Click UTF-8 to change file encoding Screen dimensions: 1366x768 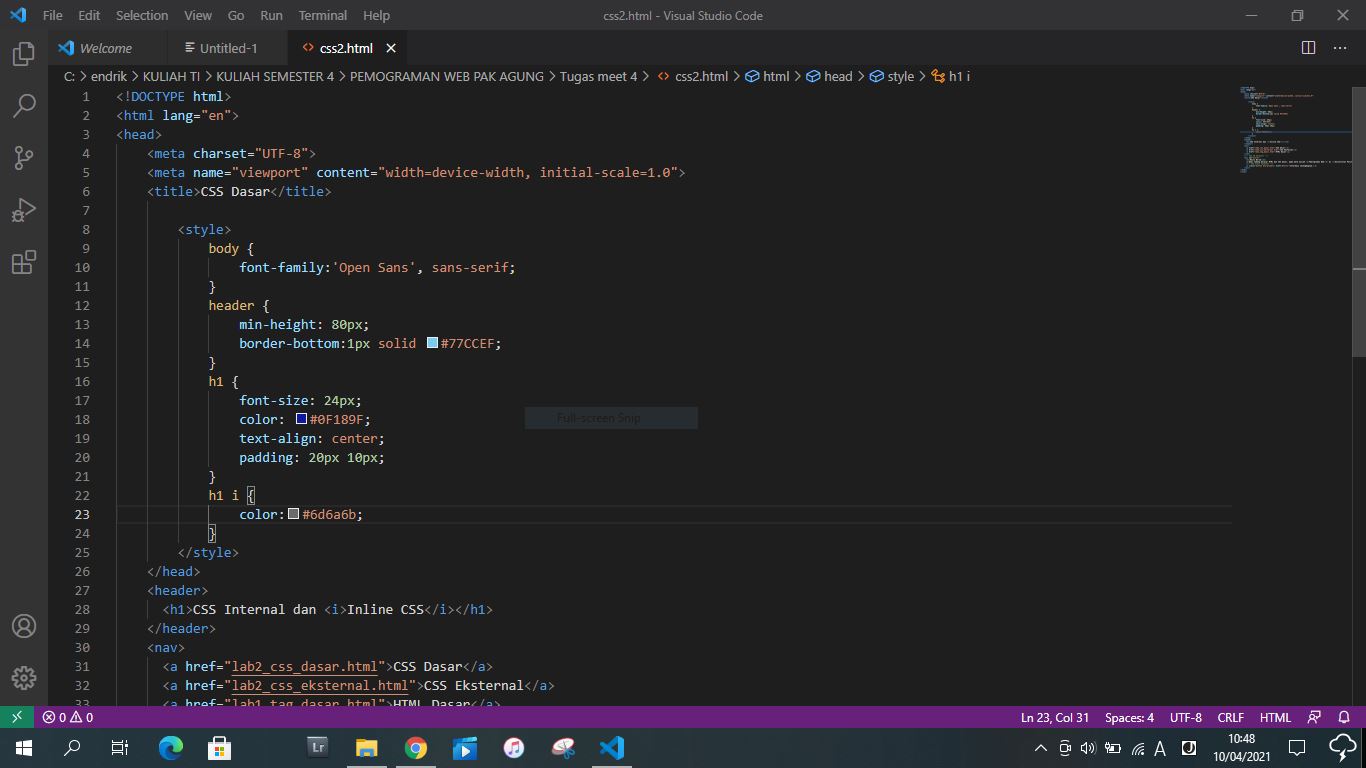[x=1185, y=717]
